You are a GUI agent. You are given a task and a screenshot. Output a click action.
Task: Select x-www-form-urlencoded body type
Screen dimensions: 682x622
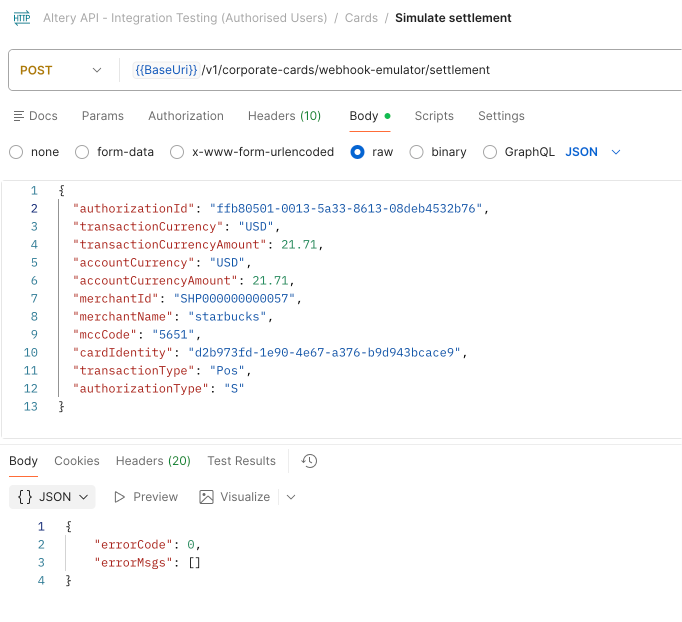click(177, 152)
